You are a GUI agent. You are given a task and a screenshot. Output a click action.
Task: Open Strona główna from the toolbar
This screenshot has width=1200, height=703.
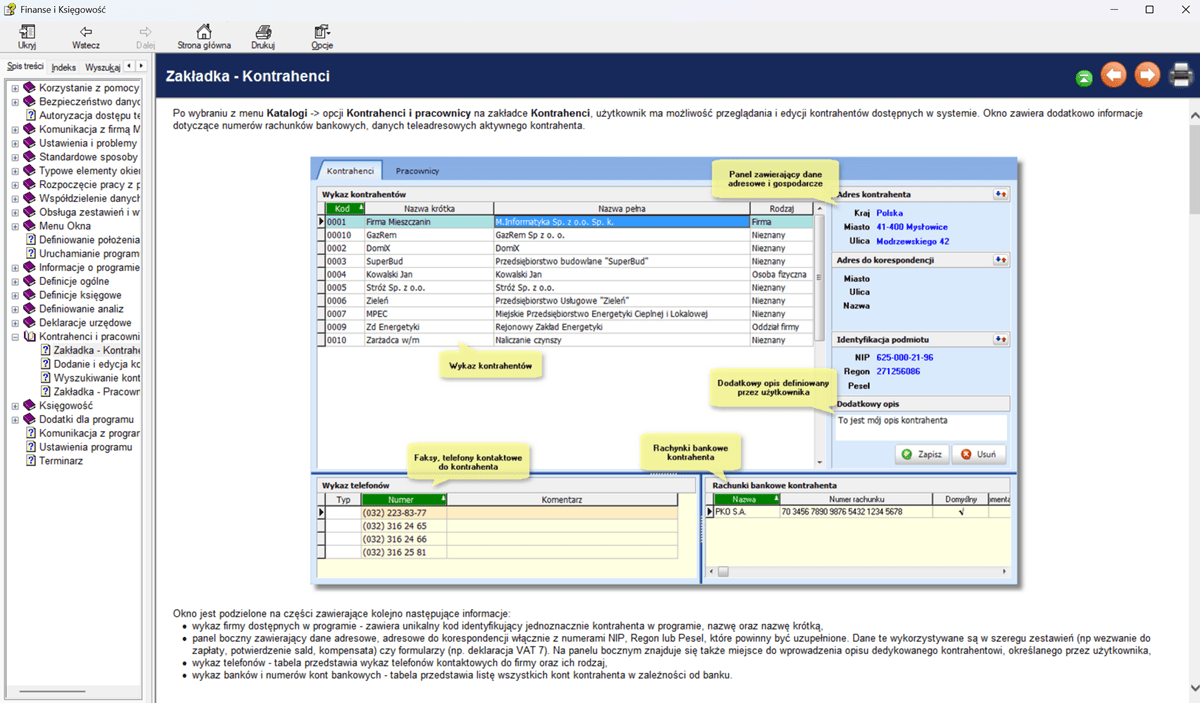click(x=204, y=37)
